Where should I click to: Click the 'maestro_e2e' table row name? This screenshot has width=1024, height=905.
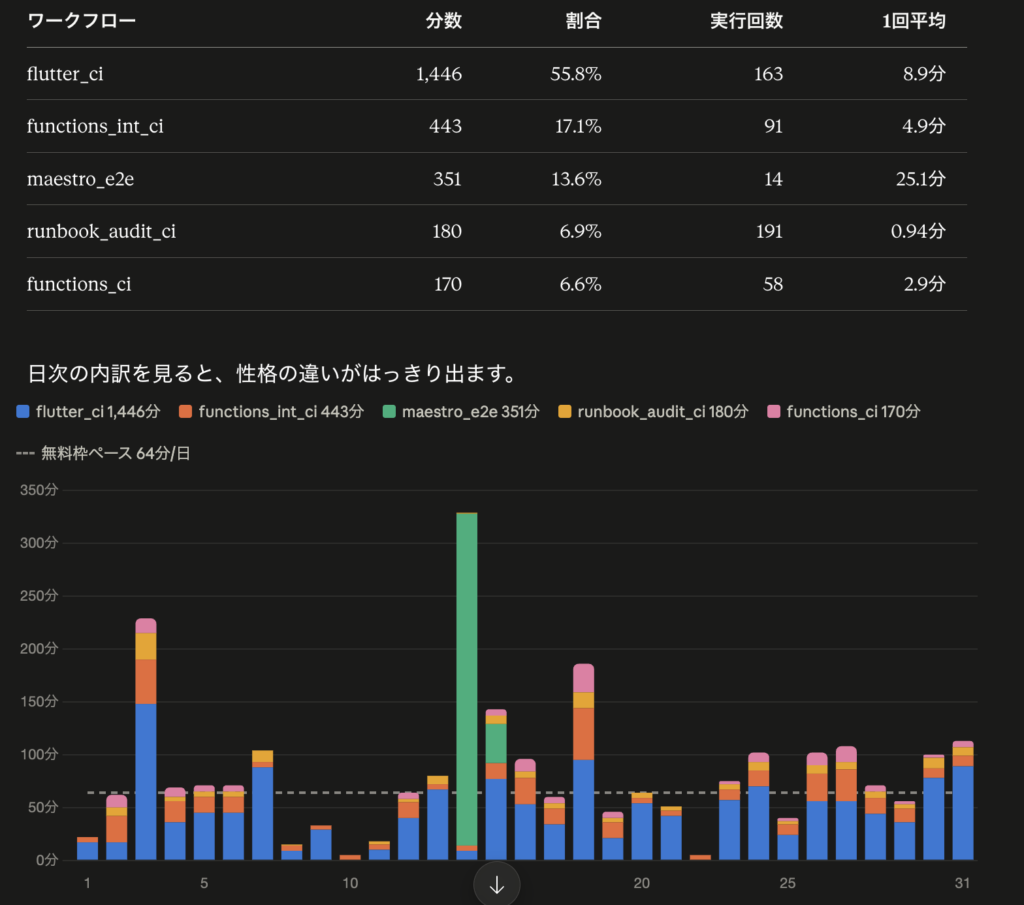click(x=80, y=179)
